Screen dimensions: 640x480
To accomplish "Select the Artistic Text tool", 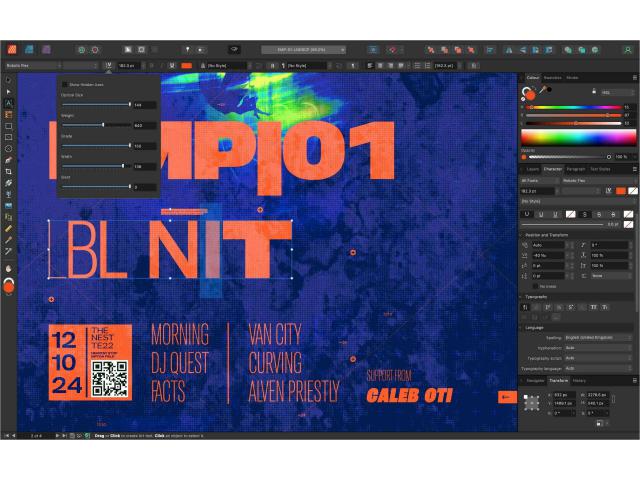I will pos(9,103).
